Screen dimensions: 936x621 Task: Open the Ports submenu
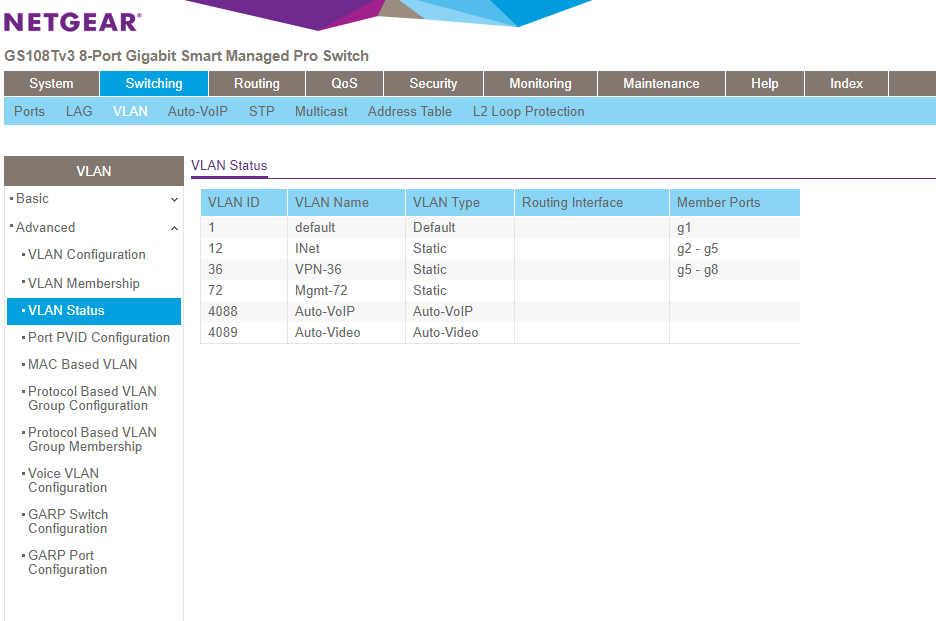click(x=29, y=111)
